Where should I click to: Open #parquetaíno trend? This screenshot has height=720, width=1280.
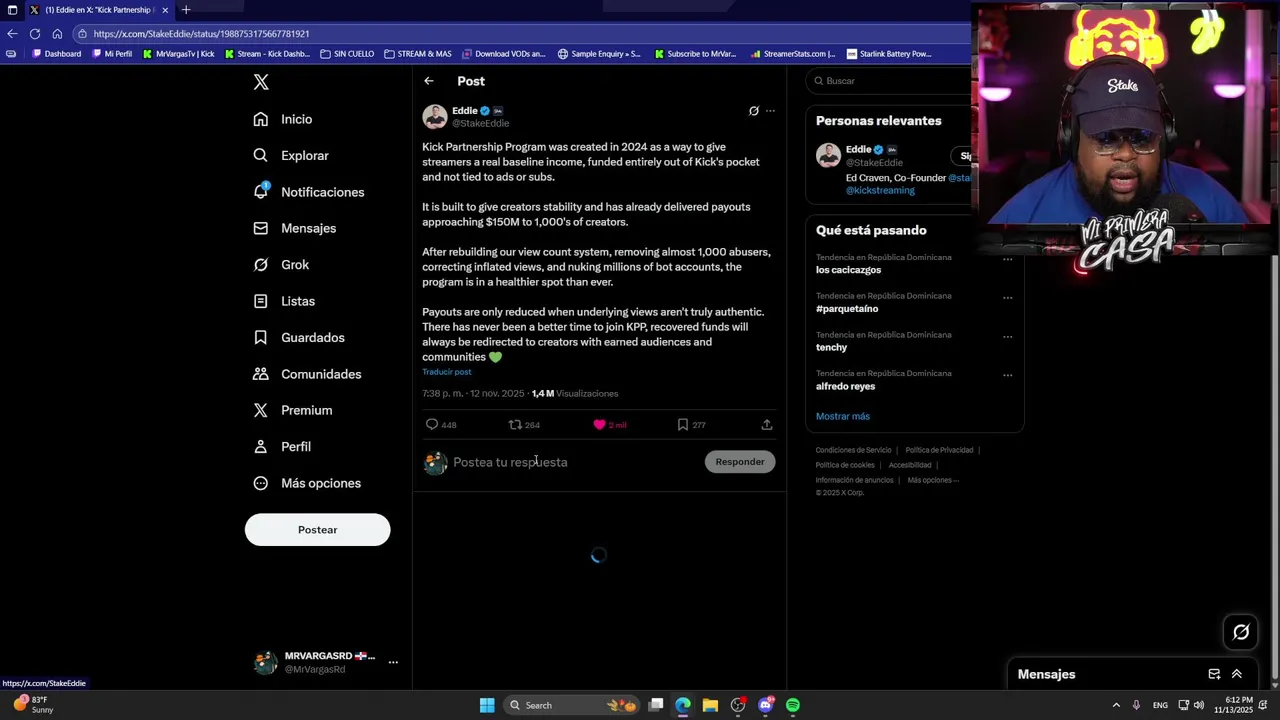847,309
